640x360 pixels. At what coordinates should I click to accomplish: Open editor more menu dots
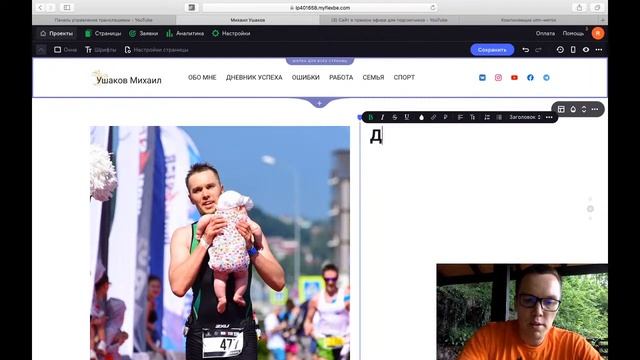point(599,50)
